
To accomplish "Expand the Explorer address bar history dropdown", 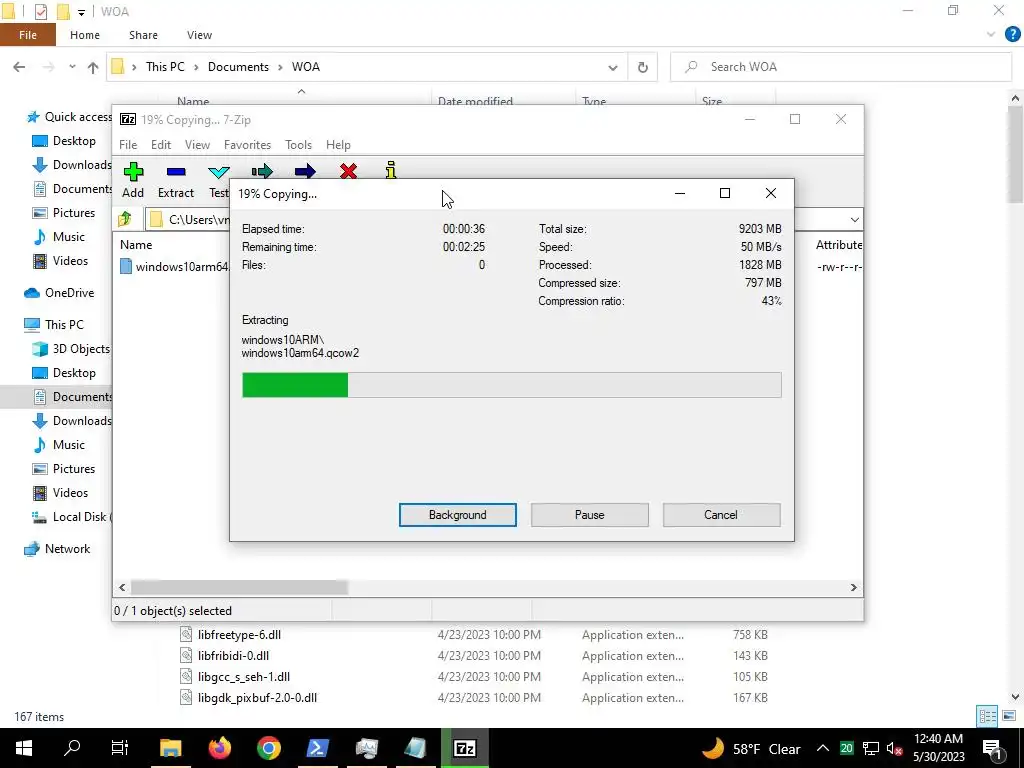I will tap(613, 67).
